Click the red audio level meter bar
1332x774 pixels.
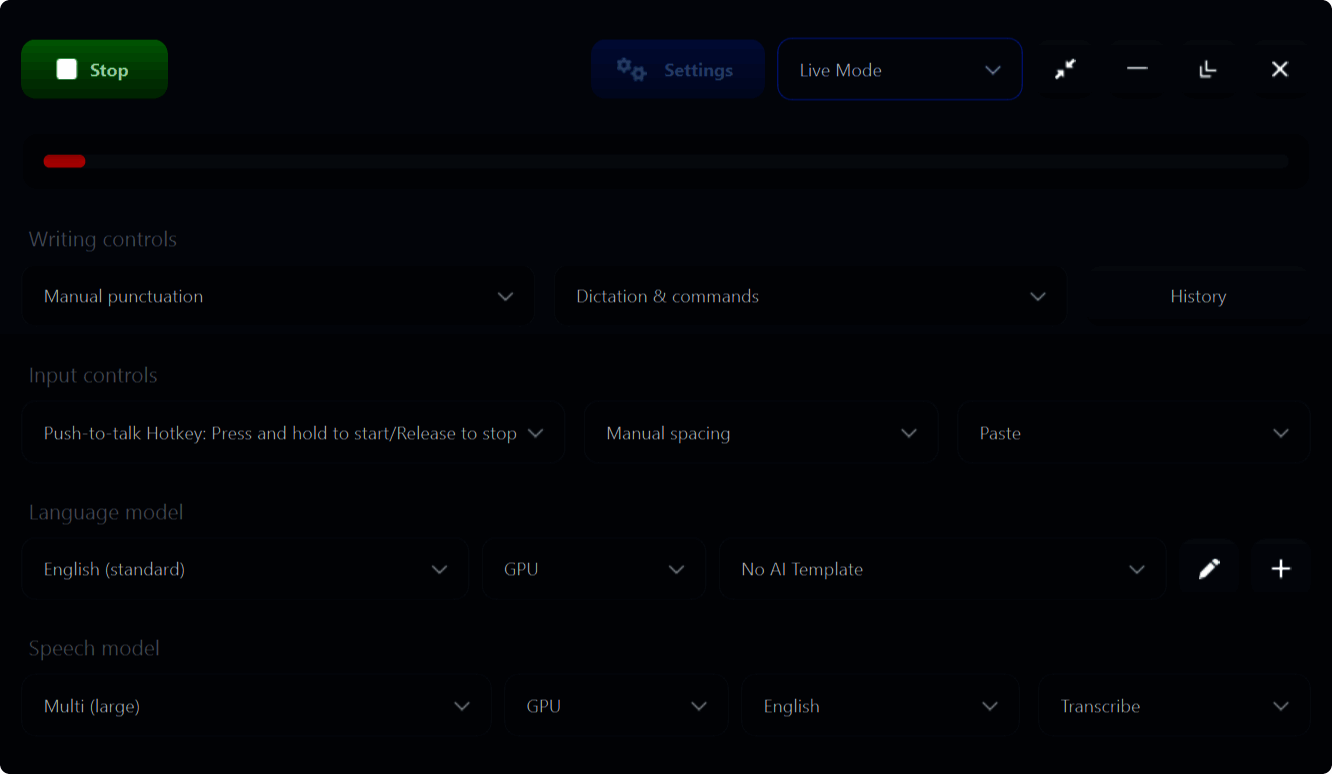pyautogui.click(x=65, y=161)
